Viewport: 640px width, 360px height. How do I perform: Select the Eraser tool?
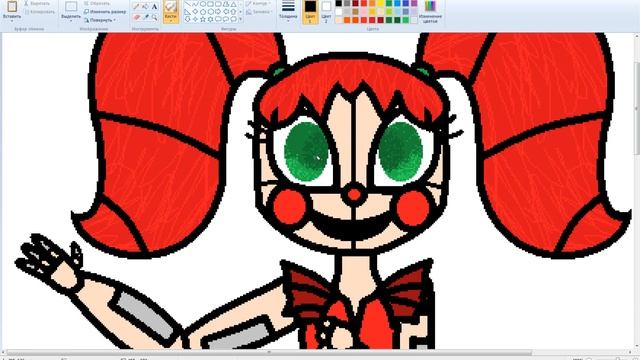coord(137,17)
